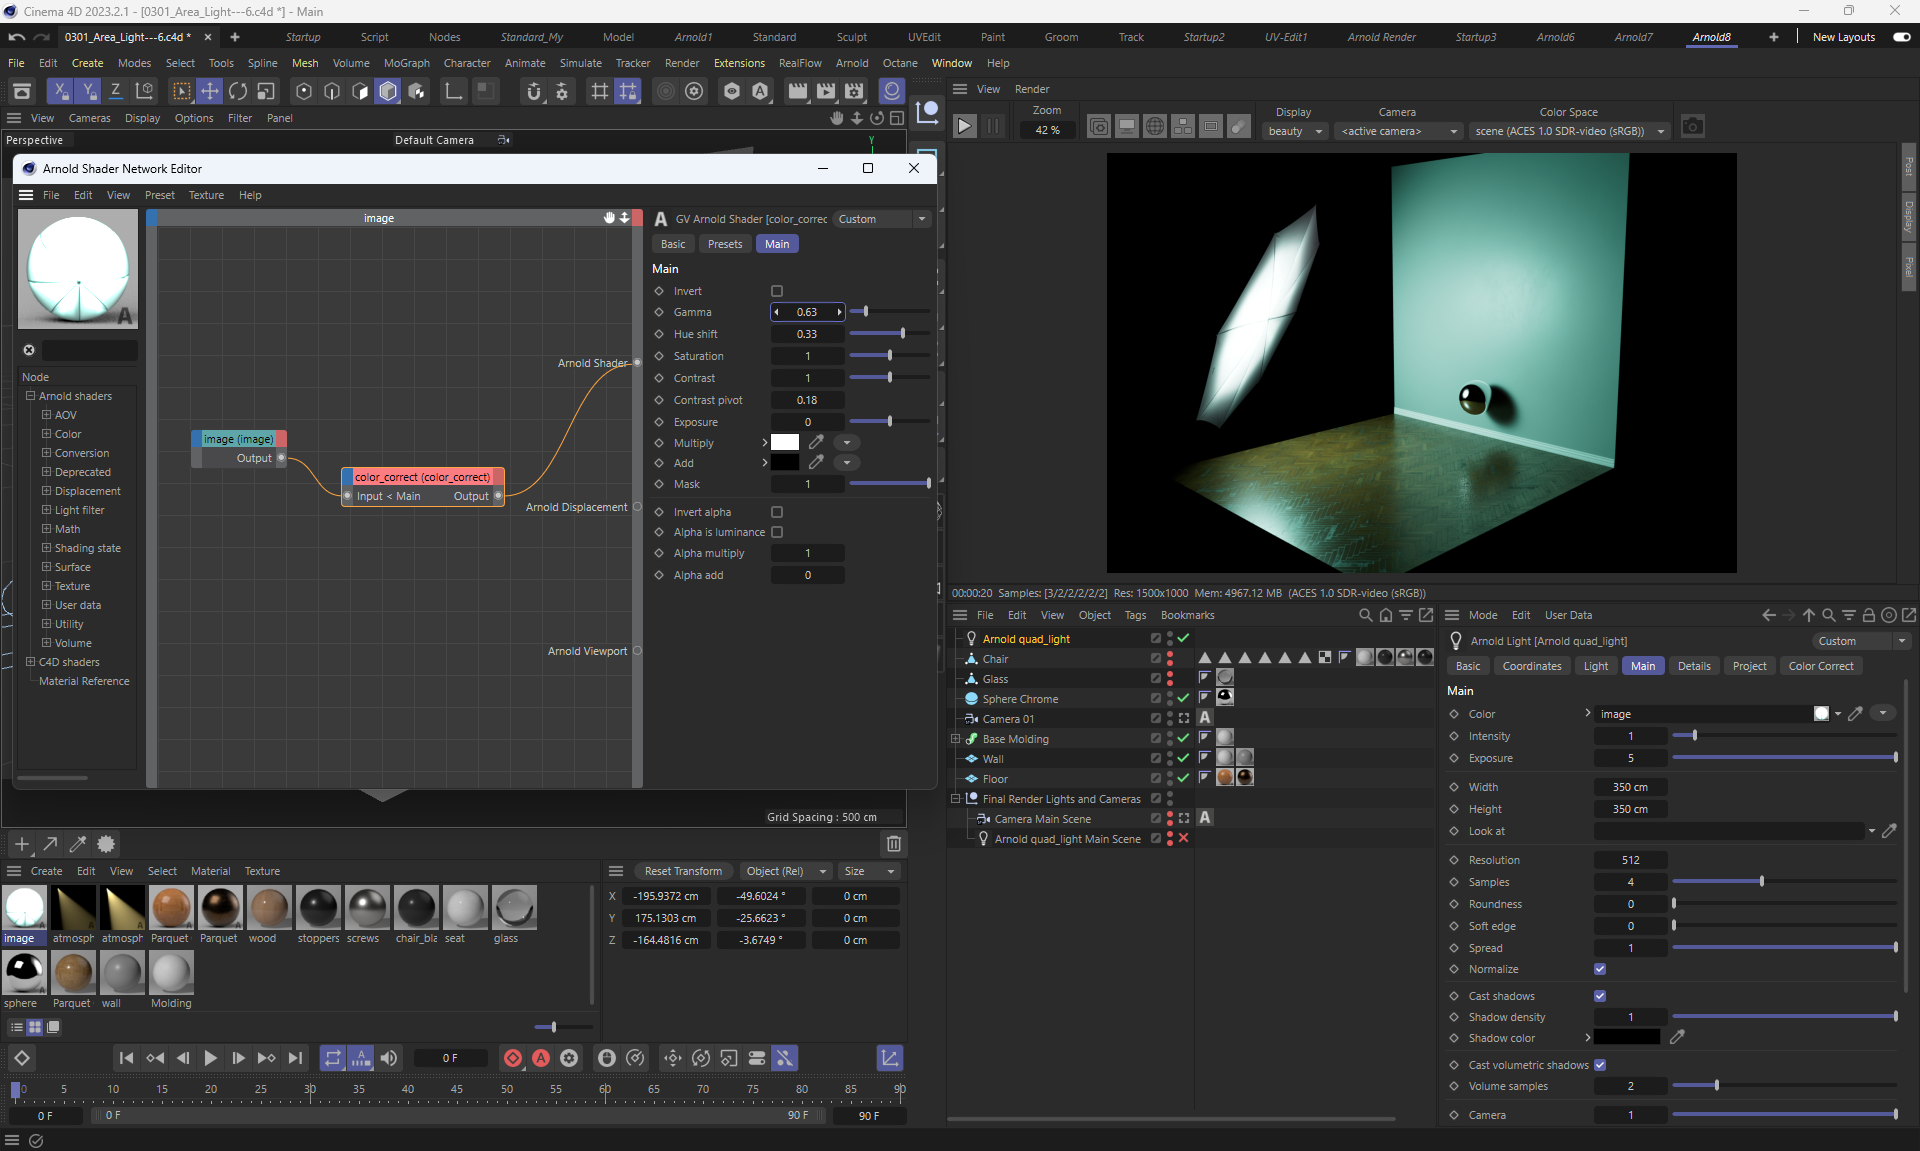Open the Display beauty dropdown
Viewport: 1920px width, 1151px height.
[1295, 131]
